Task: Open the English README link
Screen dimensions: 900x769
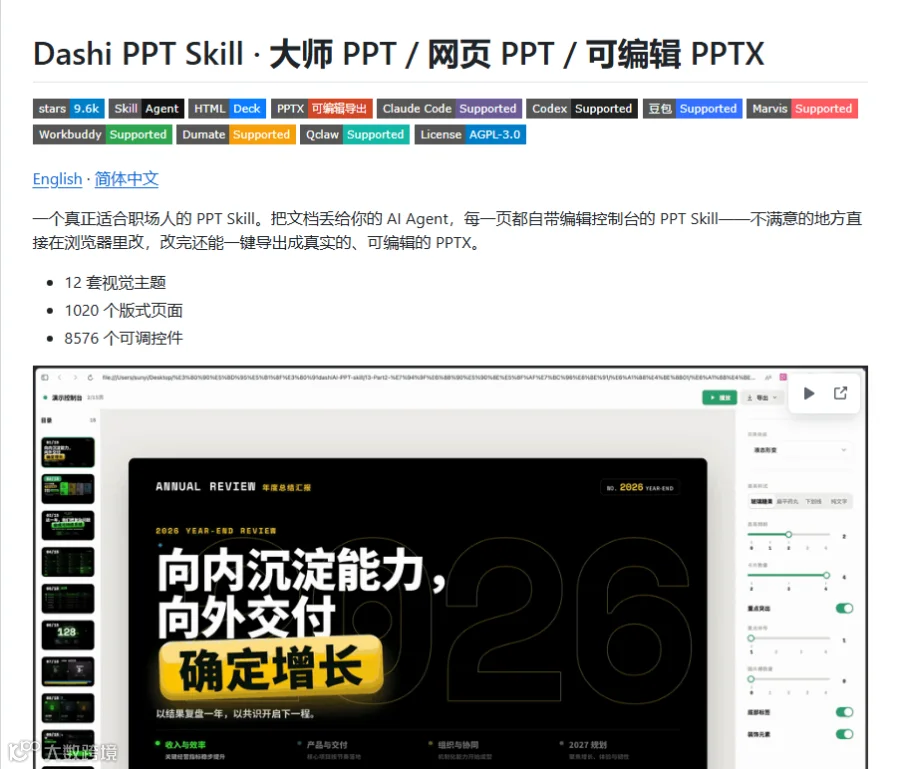Action: click(57, 179)
